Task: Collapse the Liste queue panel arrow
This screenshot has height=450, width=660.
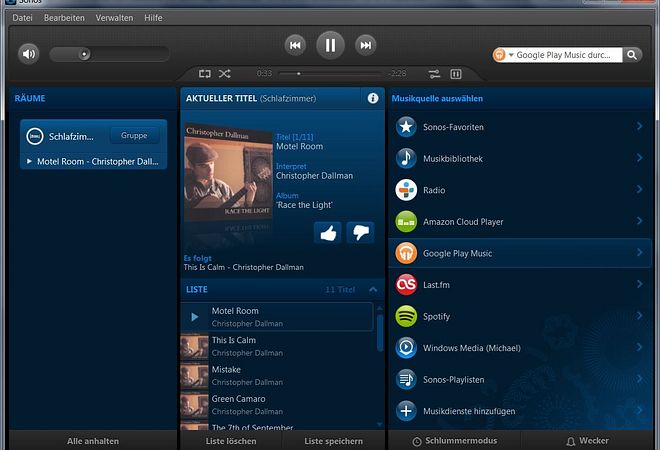Action: (373, 289)
